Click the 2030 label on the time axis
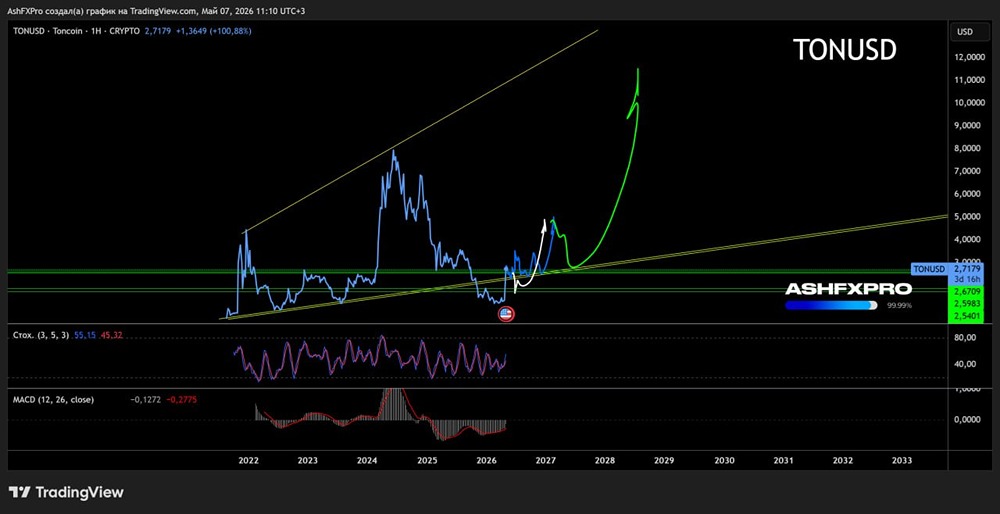Screen dimensions: 1000x514 pyautogui.click(x=724, y=460)
